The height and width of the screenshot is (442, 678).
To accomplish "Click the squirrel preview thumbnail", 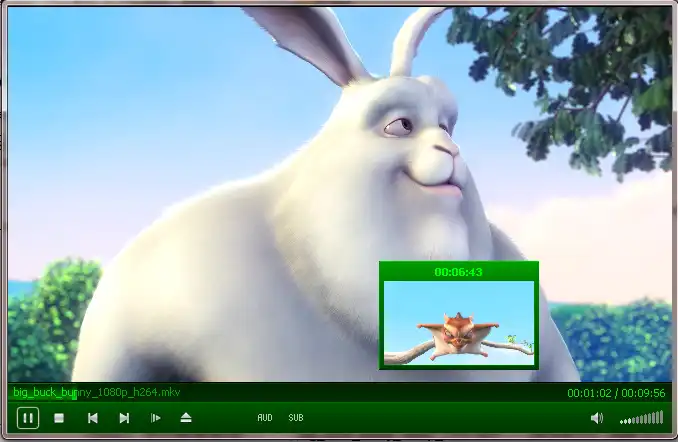I will (x=459, y=323).
